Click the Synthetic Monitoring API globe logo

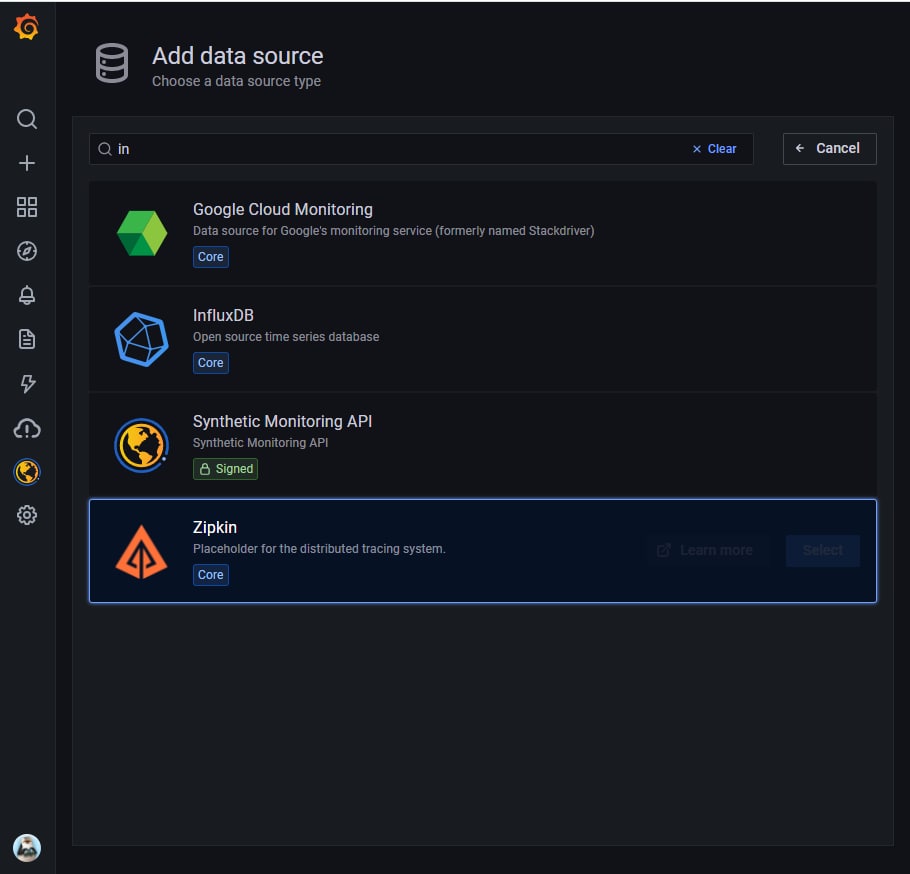coord(142,445)
